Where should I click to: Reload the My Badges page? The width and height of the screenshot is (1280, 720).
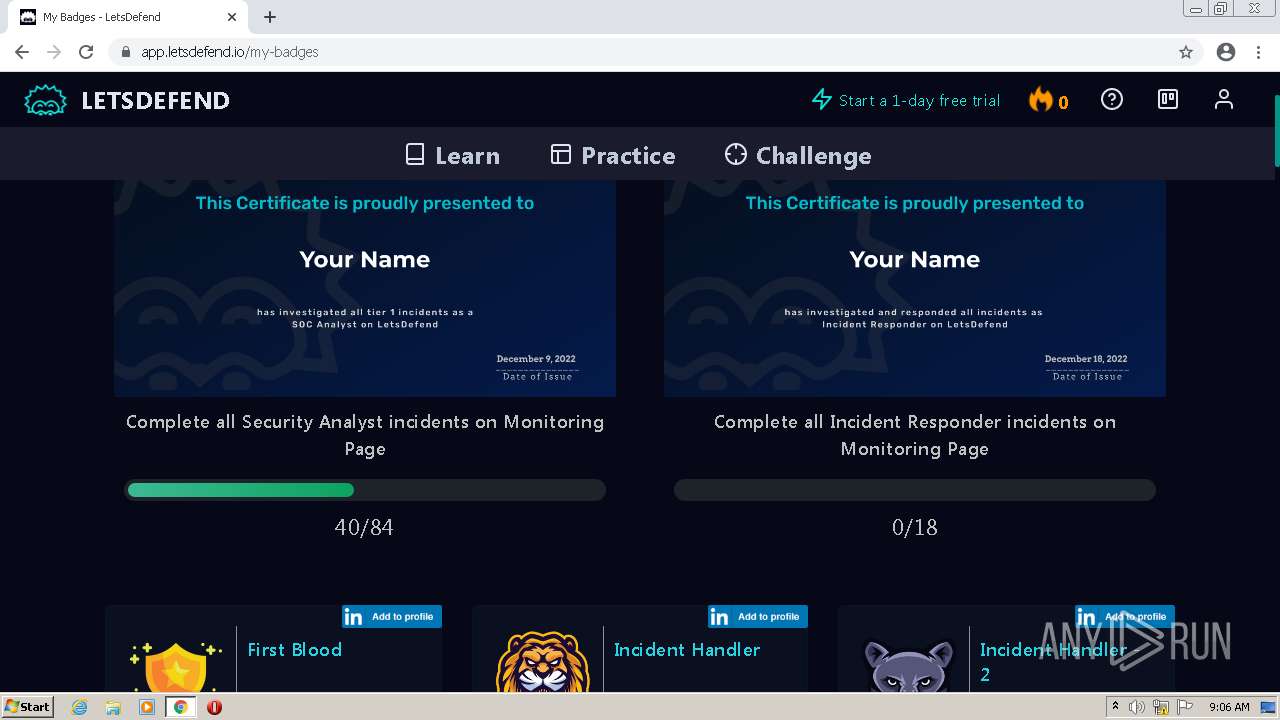[x=86, y=52]
